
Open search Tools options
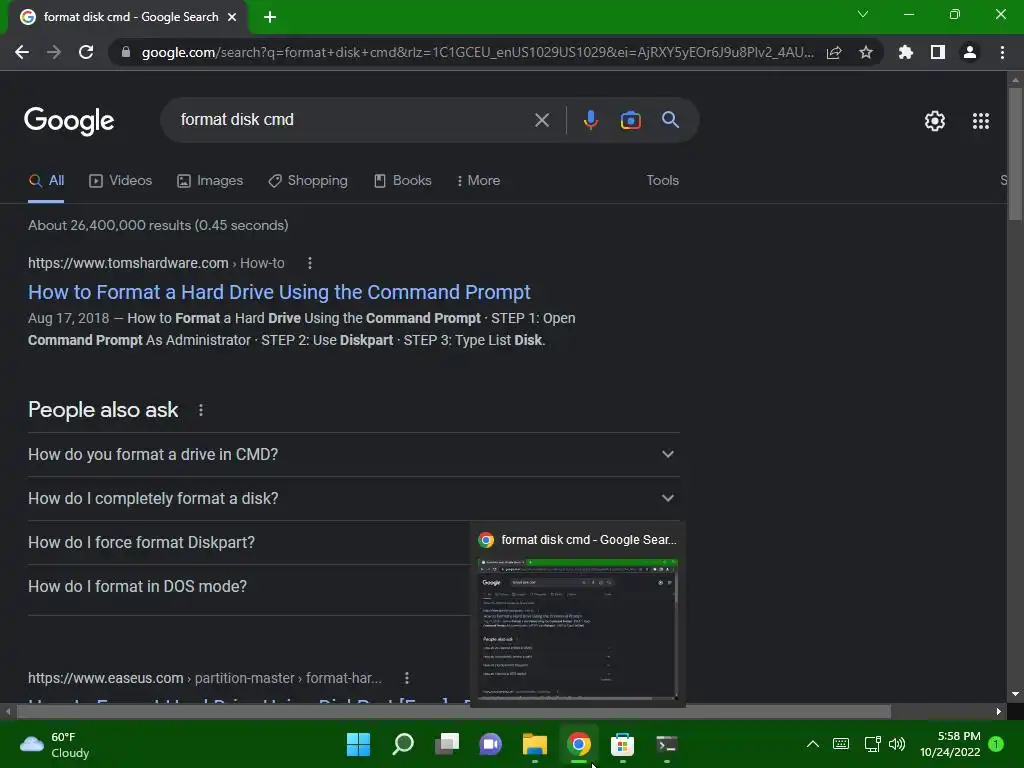tap(662, 180)
